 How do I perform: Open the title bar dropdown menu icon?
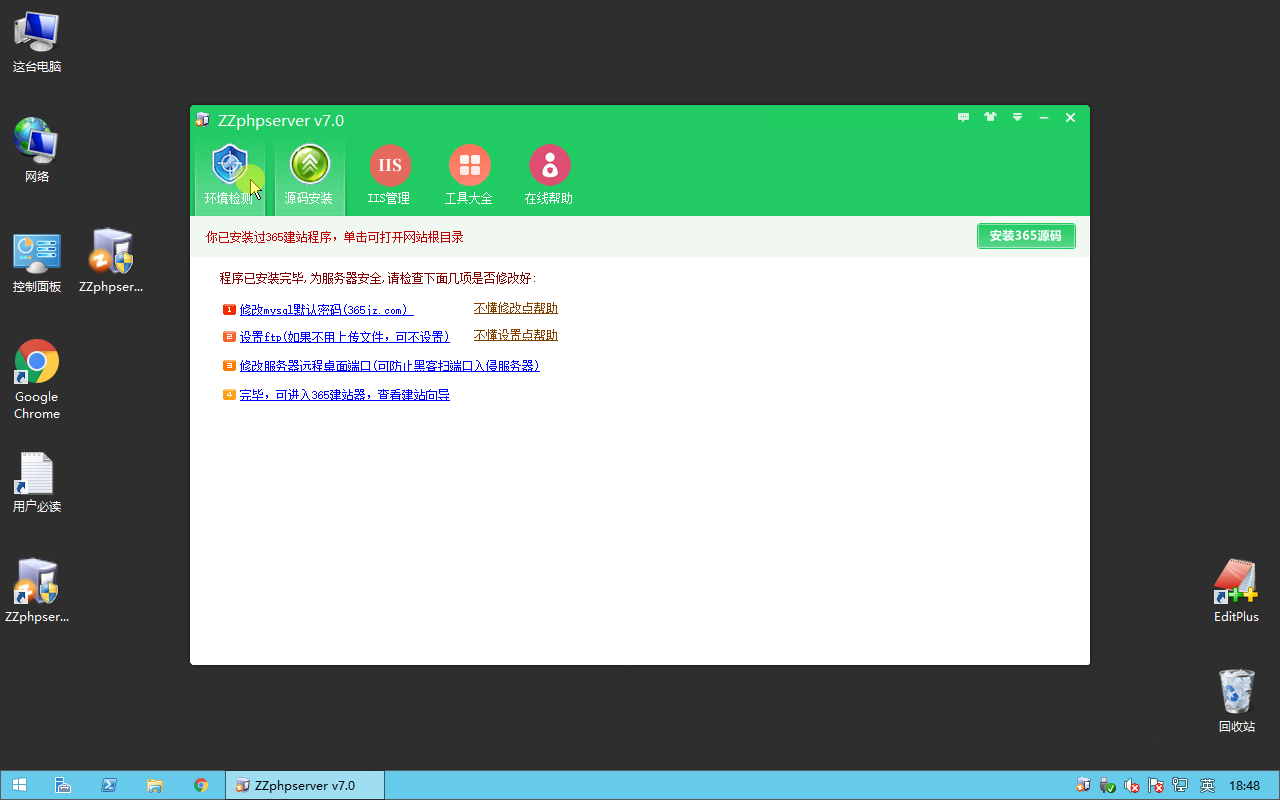click(1017, 117)
